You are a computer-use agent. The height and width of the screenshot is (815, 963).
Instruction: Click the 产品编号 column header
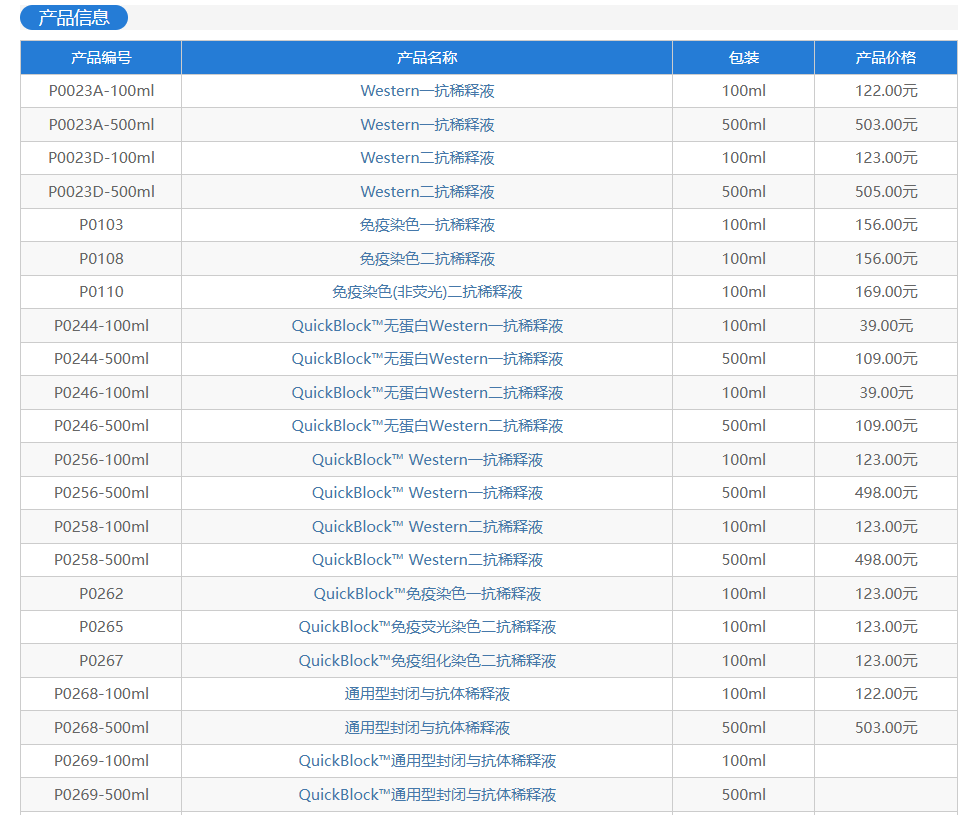pos(101,58)
